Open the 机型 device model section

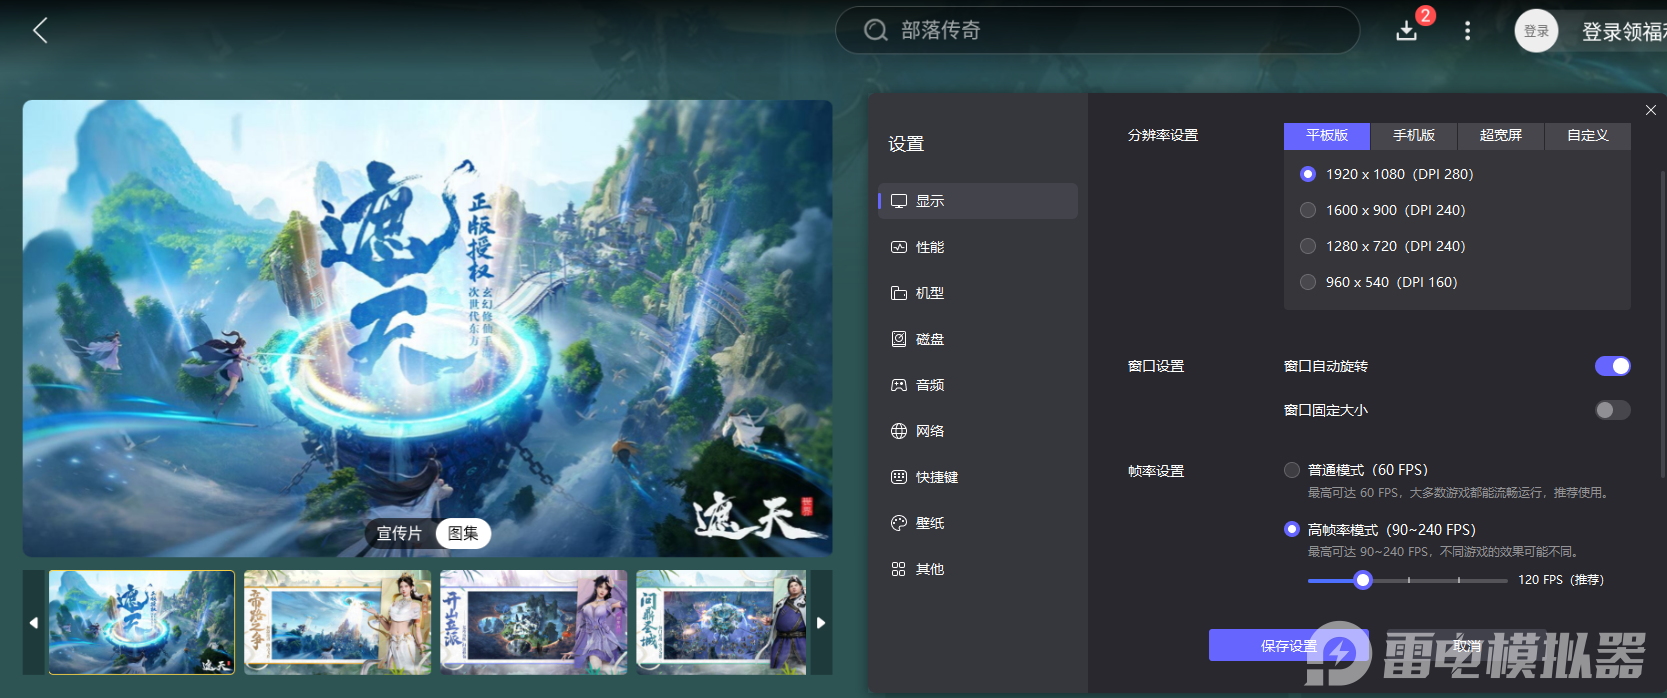pyautogui.click(x=978, y=293)
